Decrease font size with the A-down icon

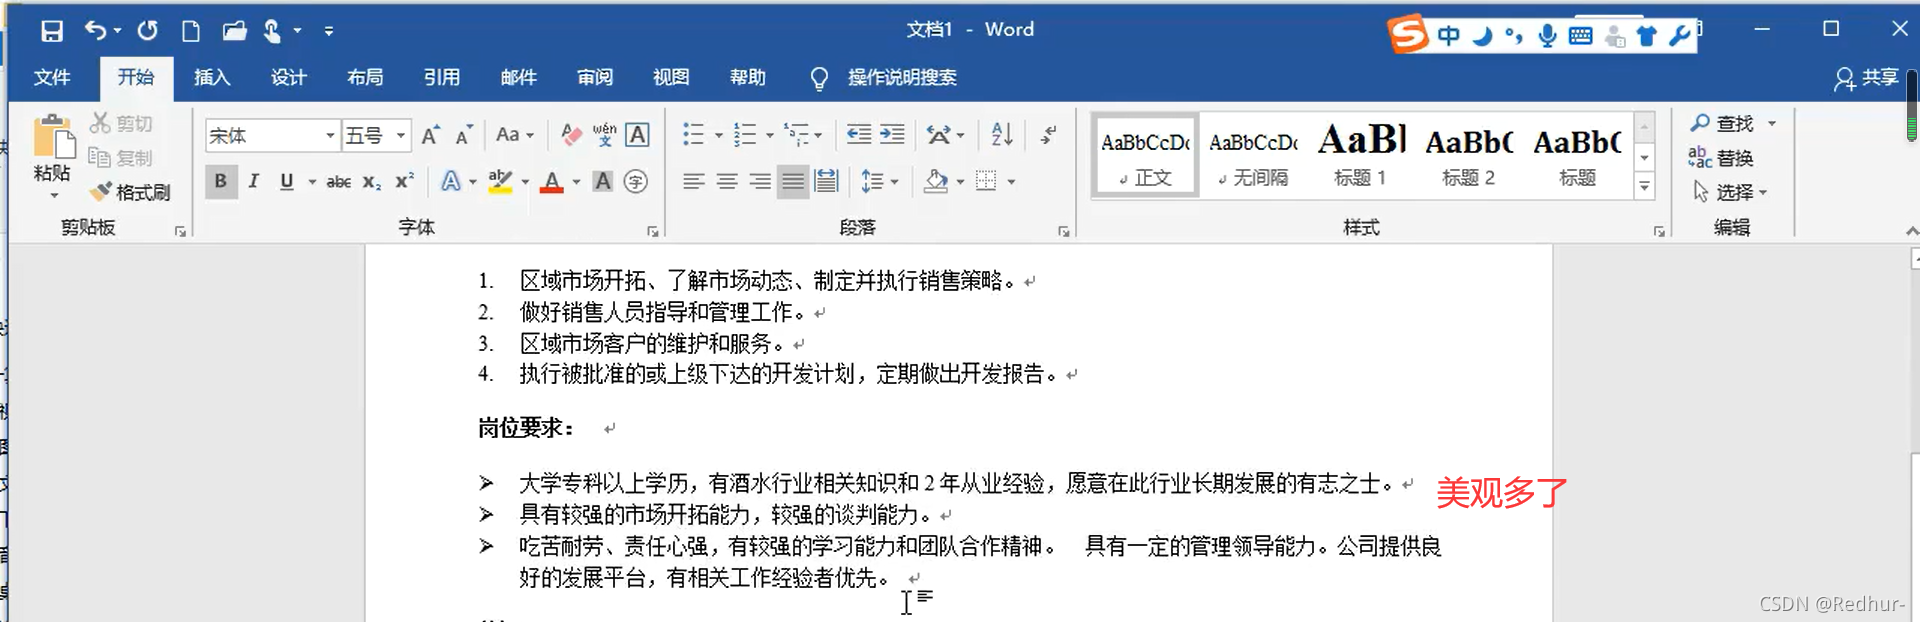coord(464,135)
